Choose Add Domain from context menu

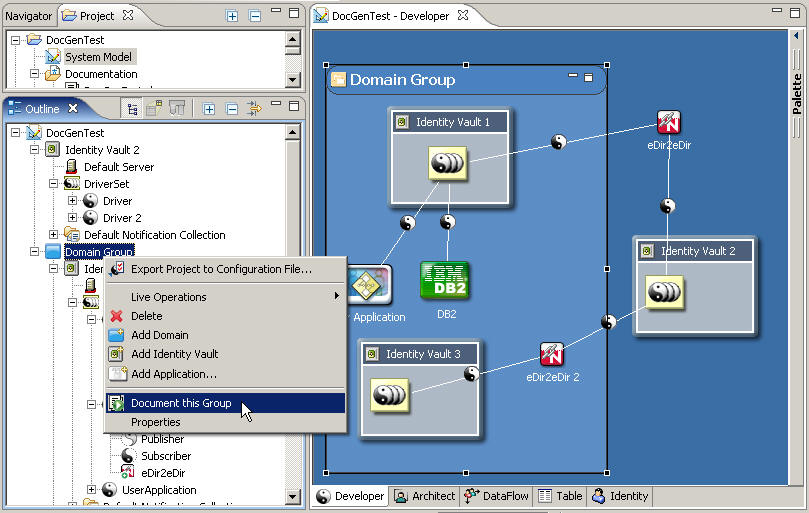(225, 335)
